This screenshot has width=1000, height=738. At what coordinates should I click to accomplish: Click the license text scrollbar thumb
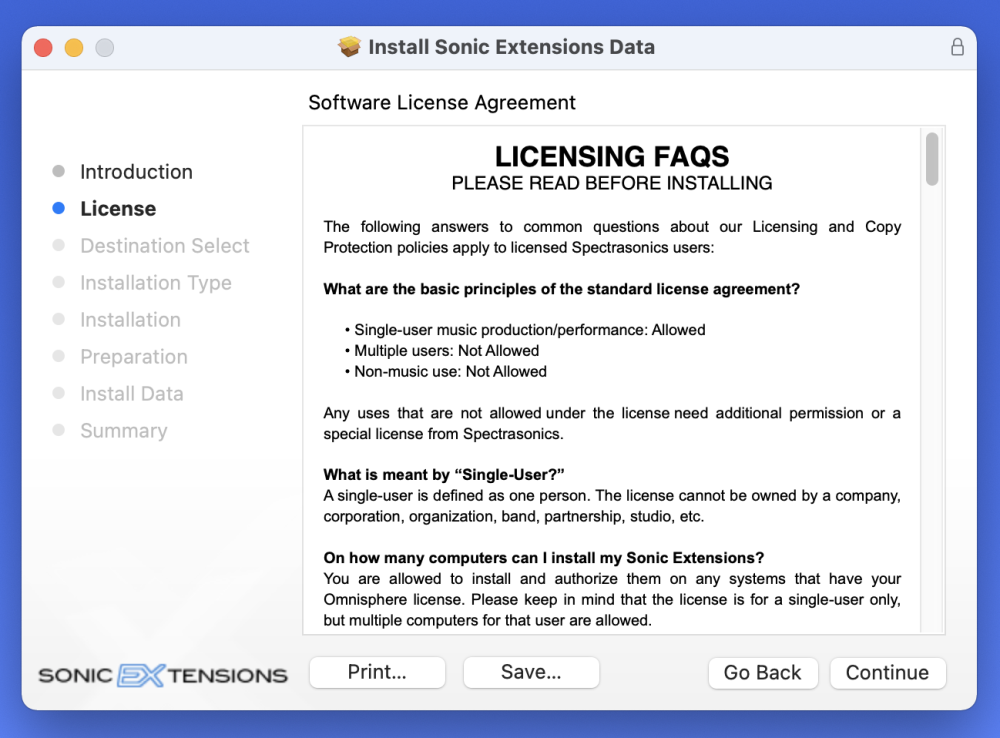(932, 159)
